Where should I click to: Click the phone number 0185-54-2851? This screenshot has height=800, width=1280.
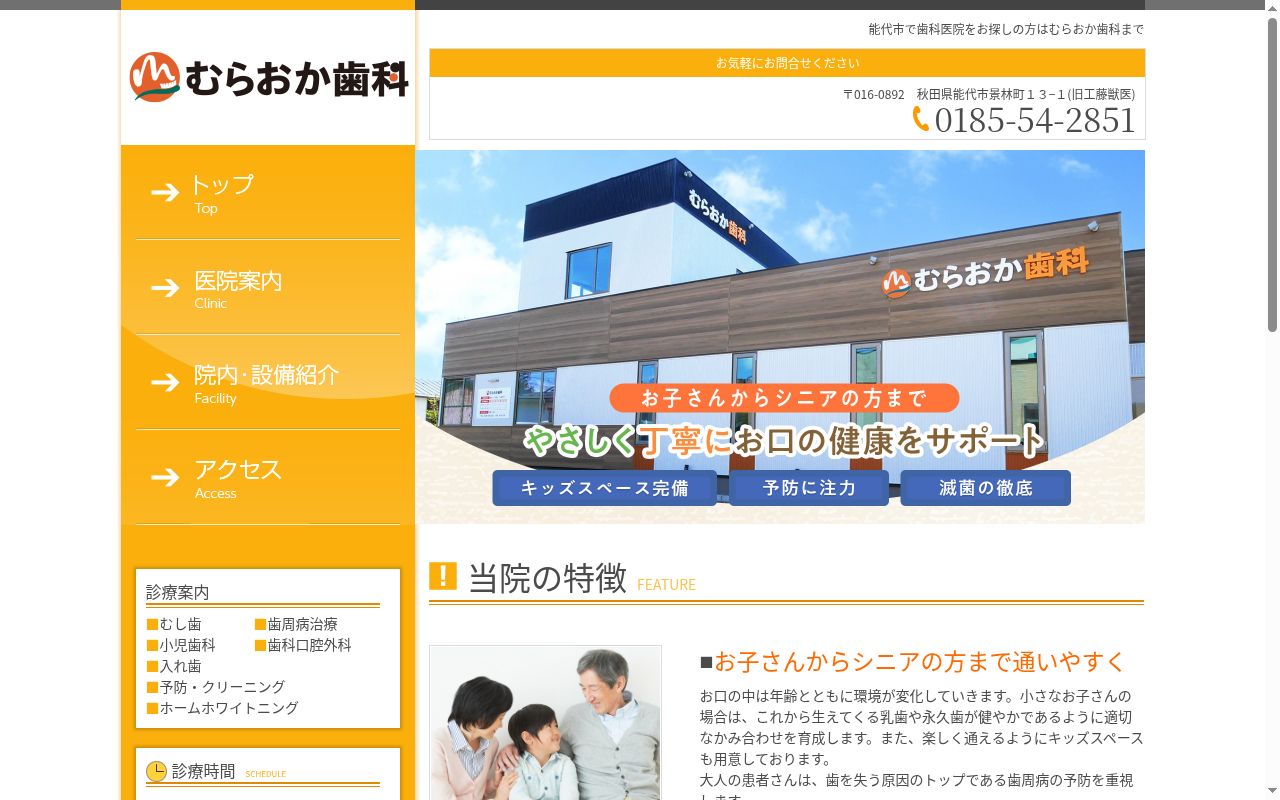(x=1035, y=120)
